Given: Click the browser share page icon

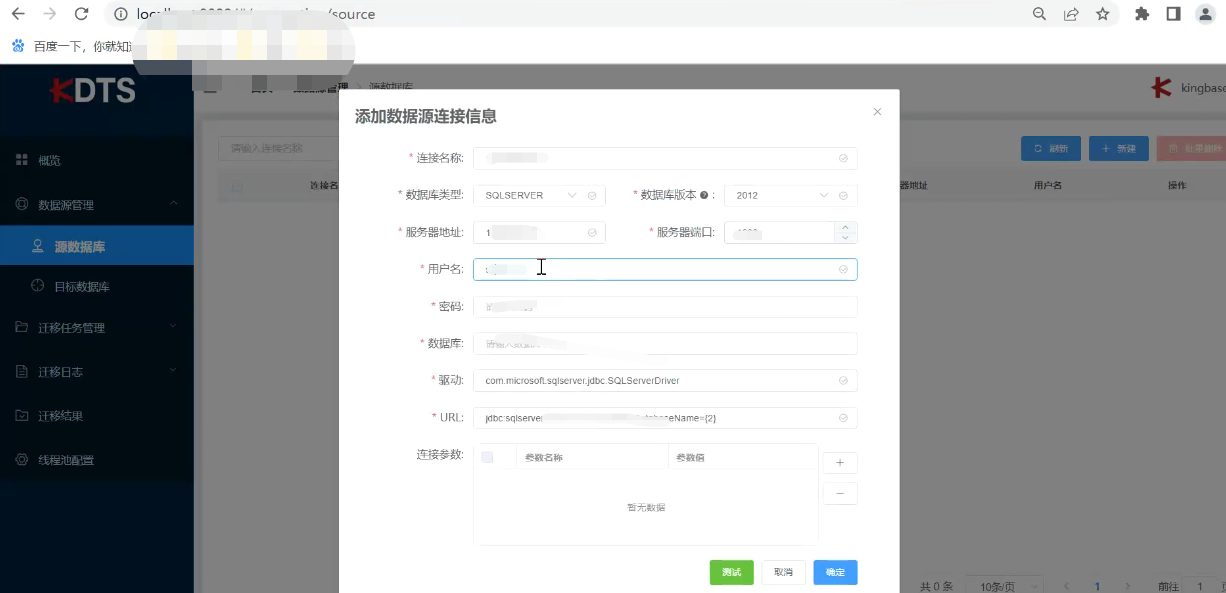Looking at the screenshot, I should pos(1071,14).
